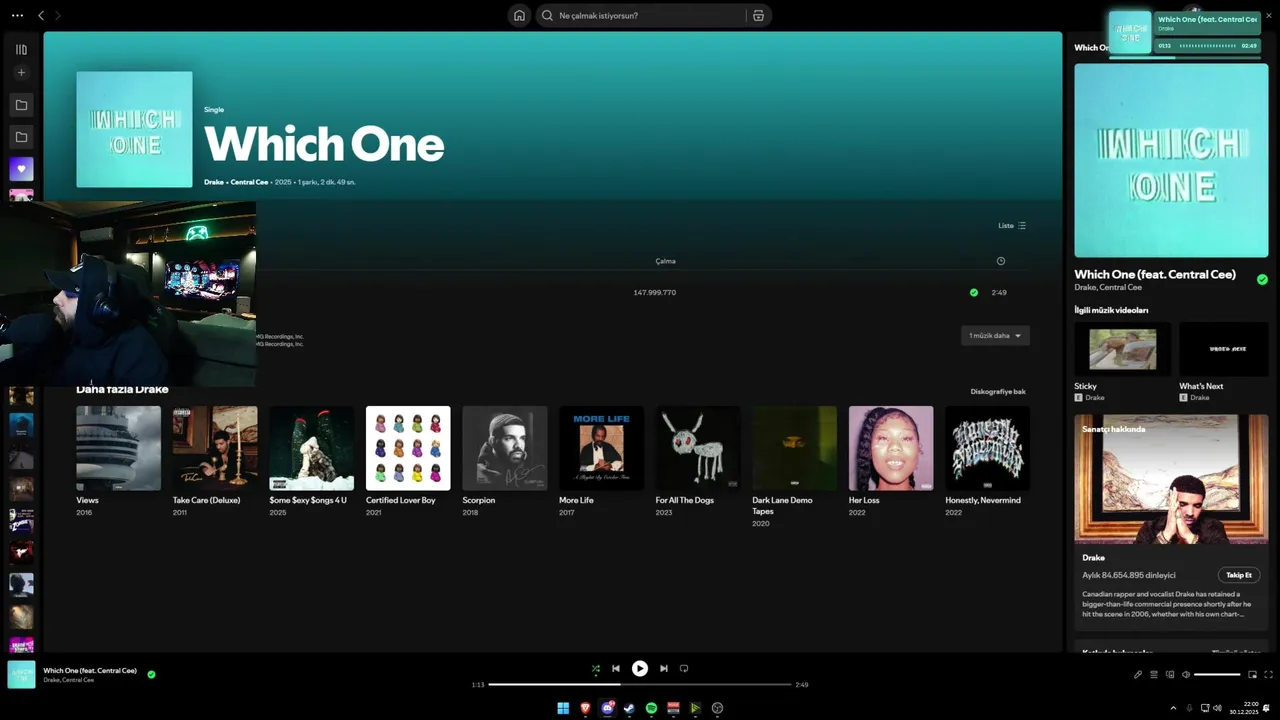This screenshot has height=720, width=1280.
Task: Open Windows Start button on taskbar
Action: (x=563, y=708)
